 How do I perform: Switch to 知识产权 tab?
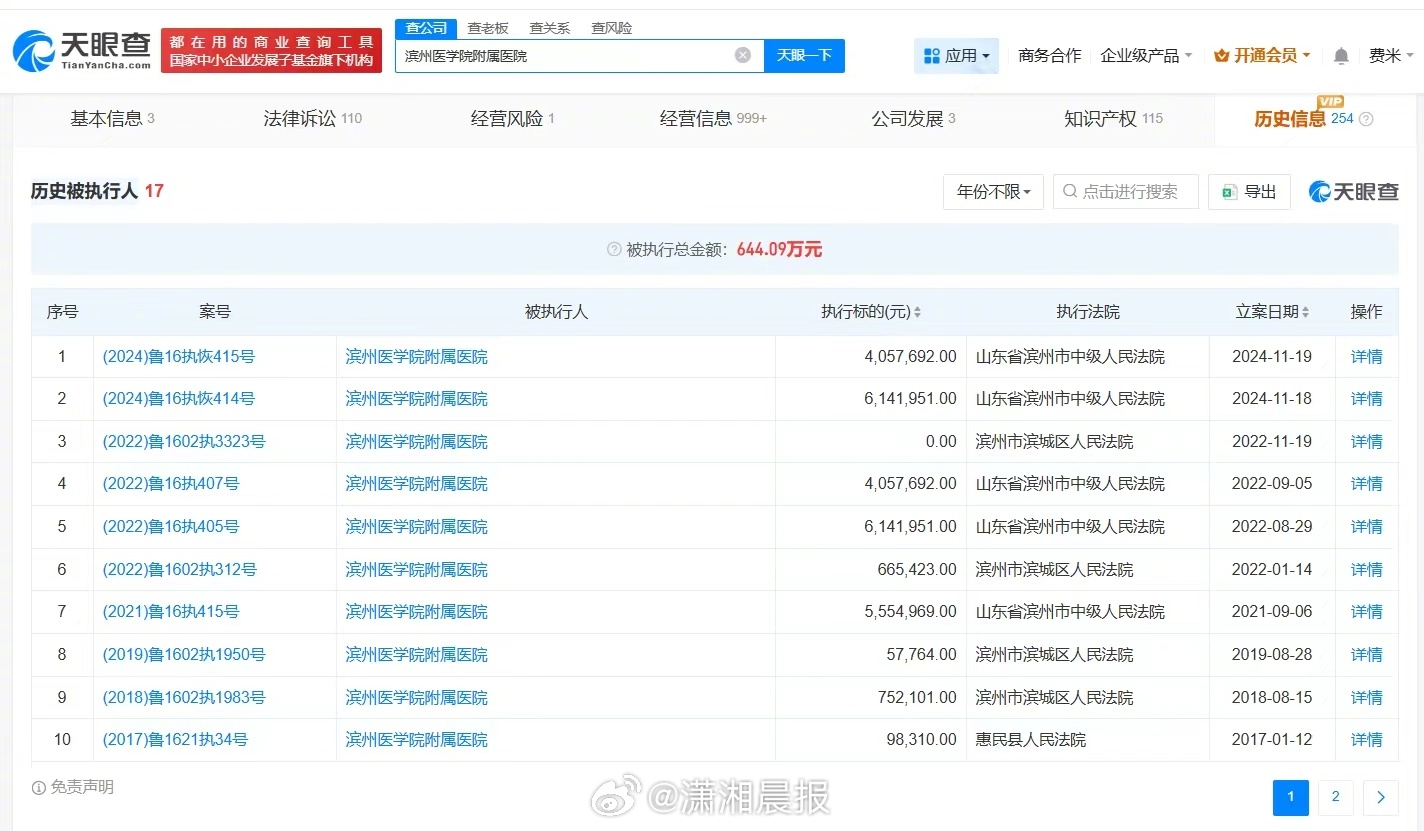click(x=1113, y=119)
